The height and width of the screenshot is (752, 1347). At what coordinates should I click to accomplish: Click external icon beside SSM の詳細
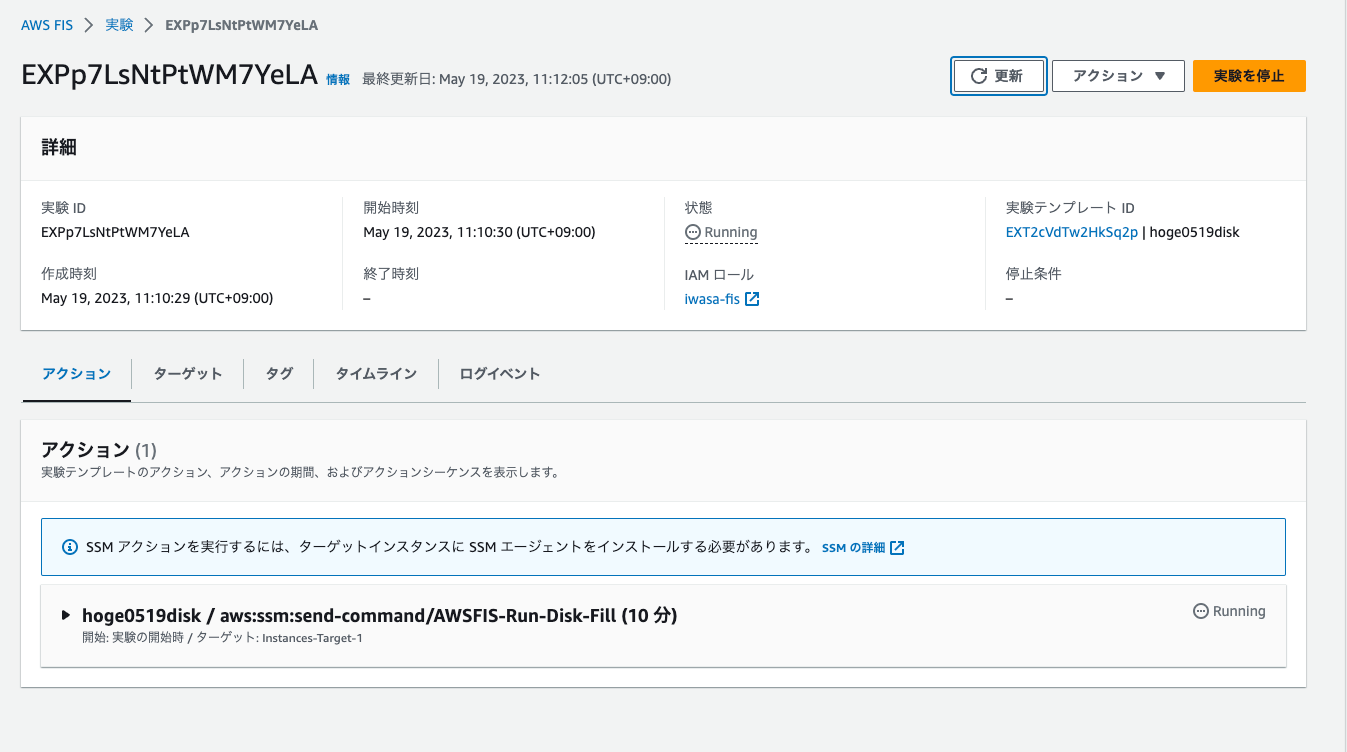point(897,548)
